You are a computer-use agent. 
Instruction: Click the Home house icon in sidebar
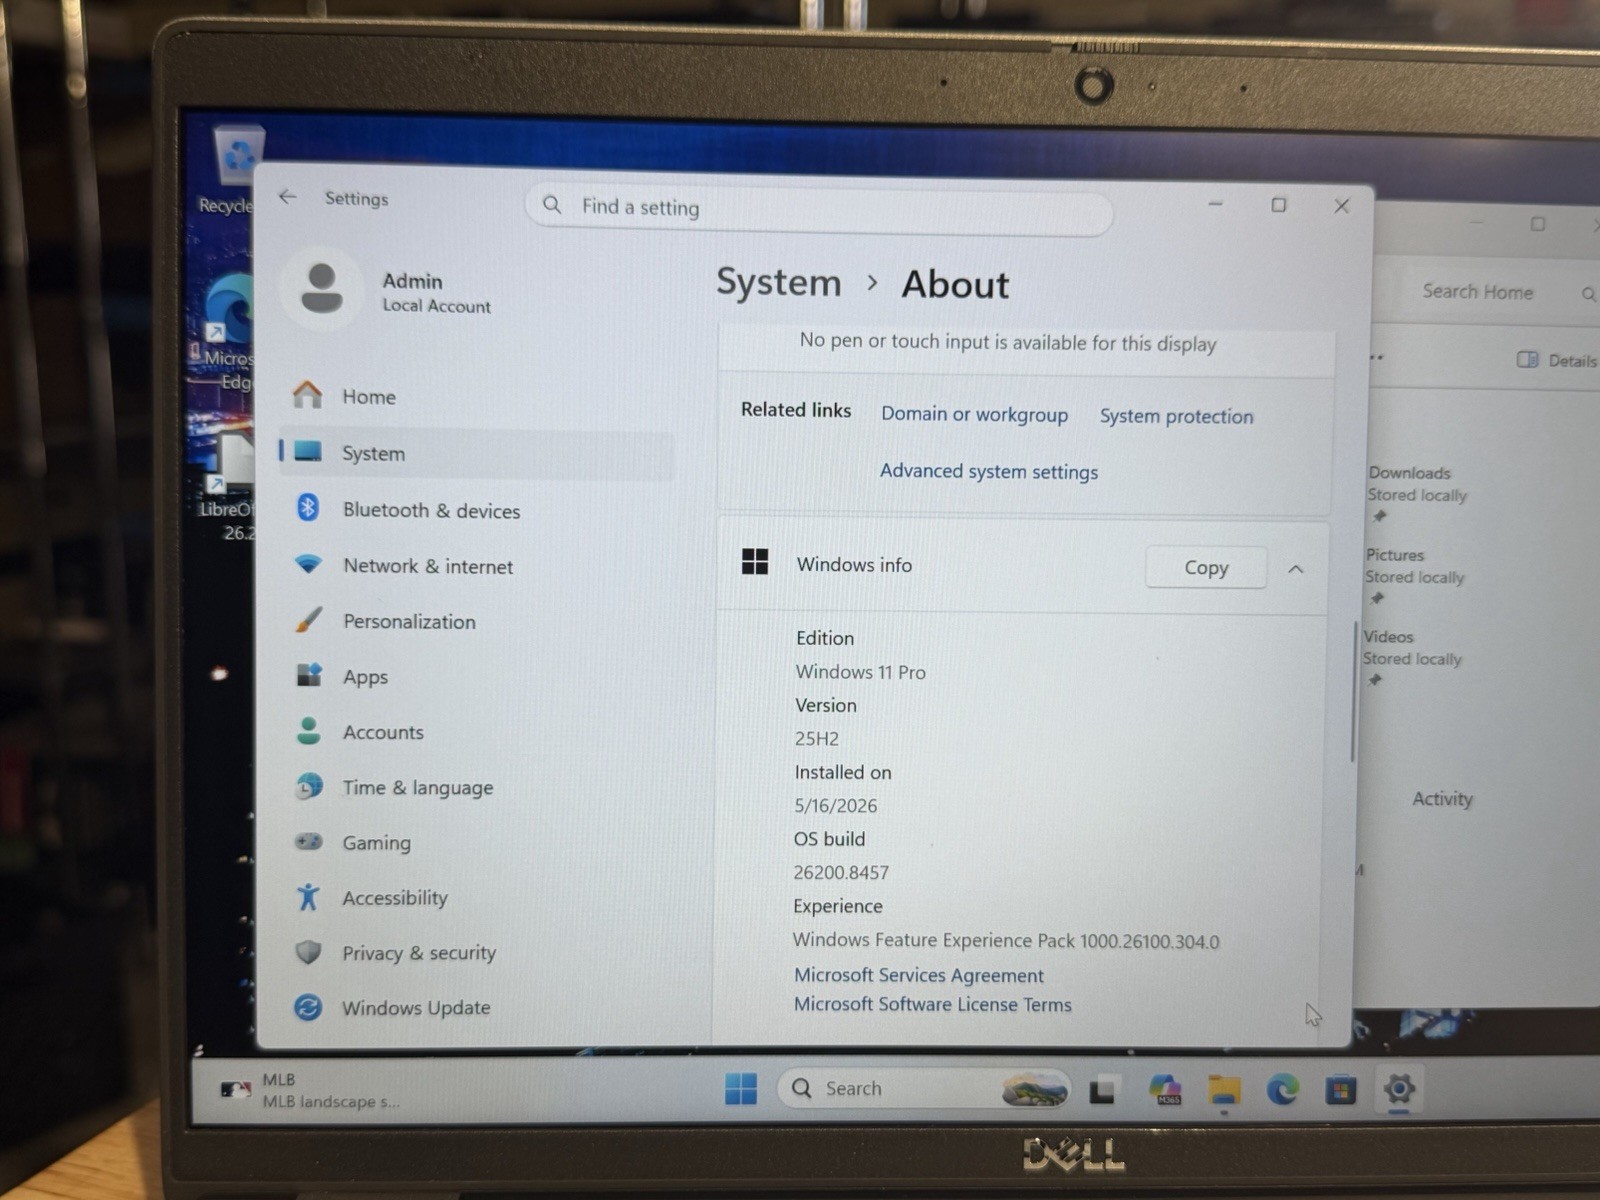point(308,395)
